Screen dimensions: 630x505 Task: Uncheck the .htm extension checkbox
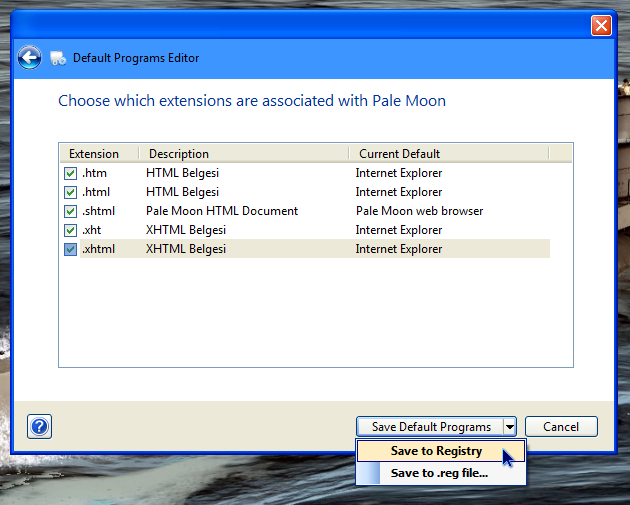[x=70, y=173]
